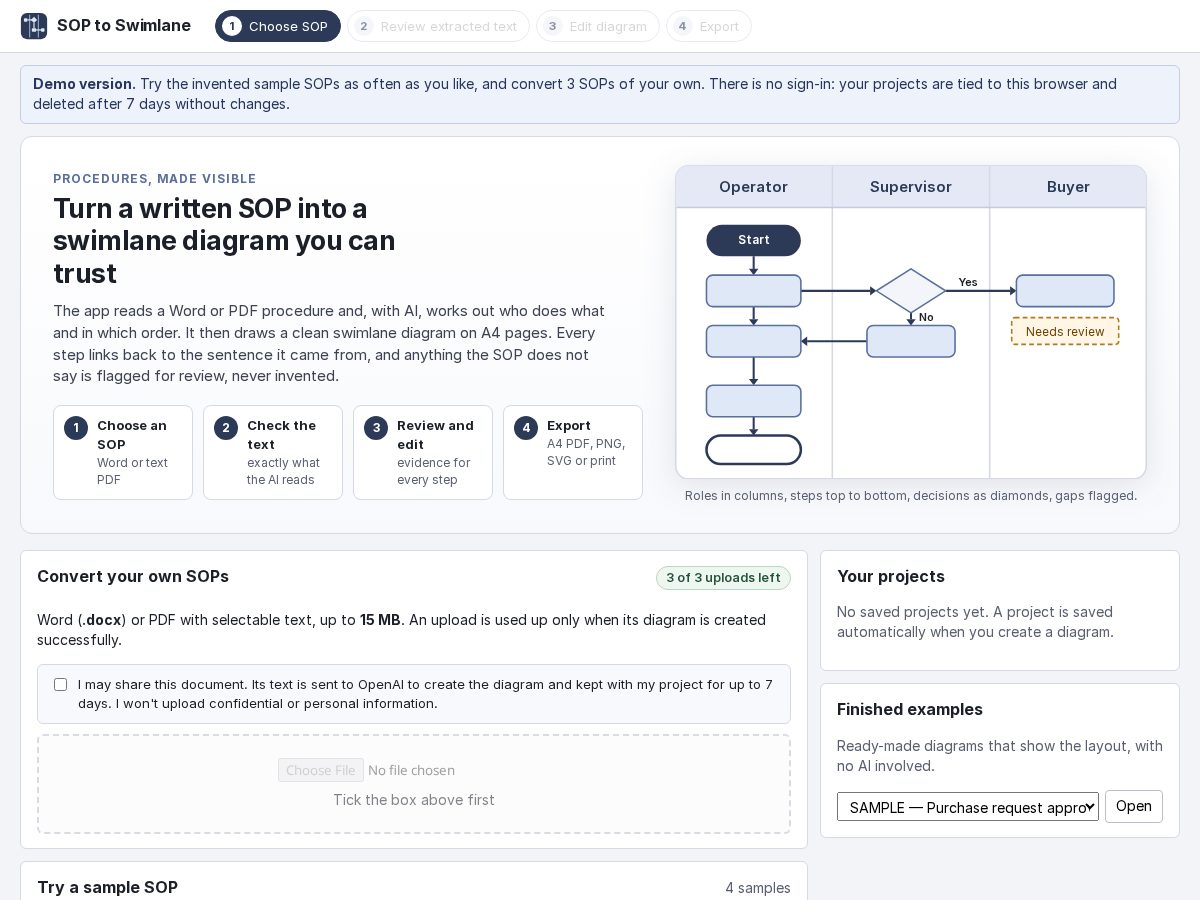This screenshot has width=1200, height=900.
Task: Click the No file chosen text
Action: (411, 770)
